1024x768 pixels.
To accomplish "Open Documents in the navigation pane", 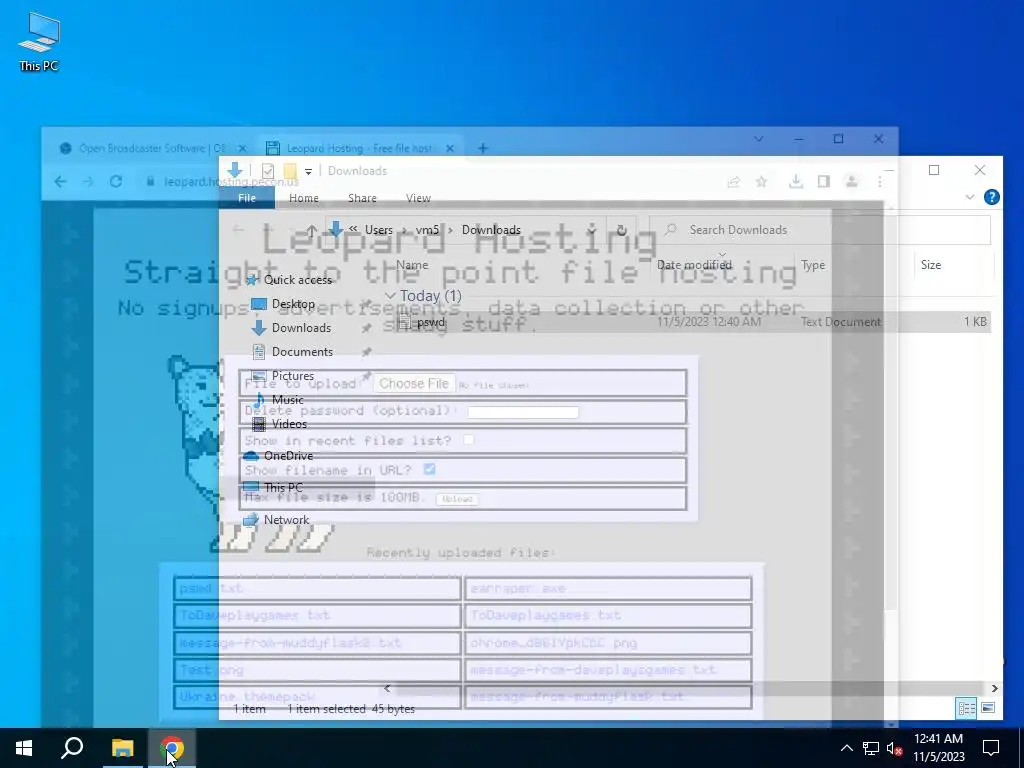I will (302, 352).
